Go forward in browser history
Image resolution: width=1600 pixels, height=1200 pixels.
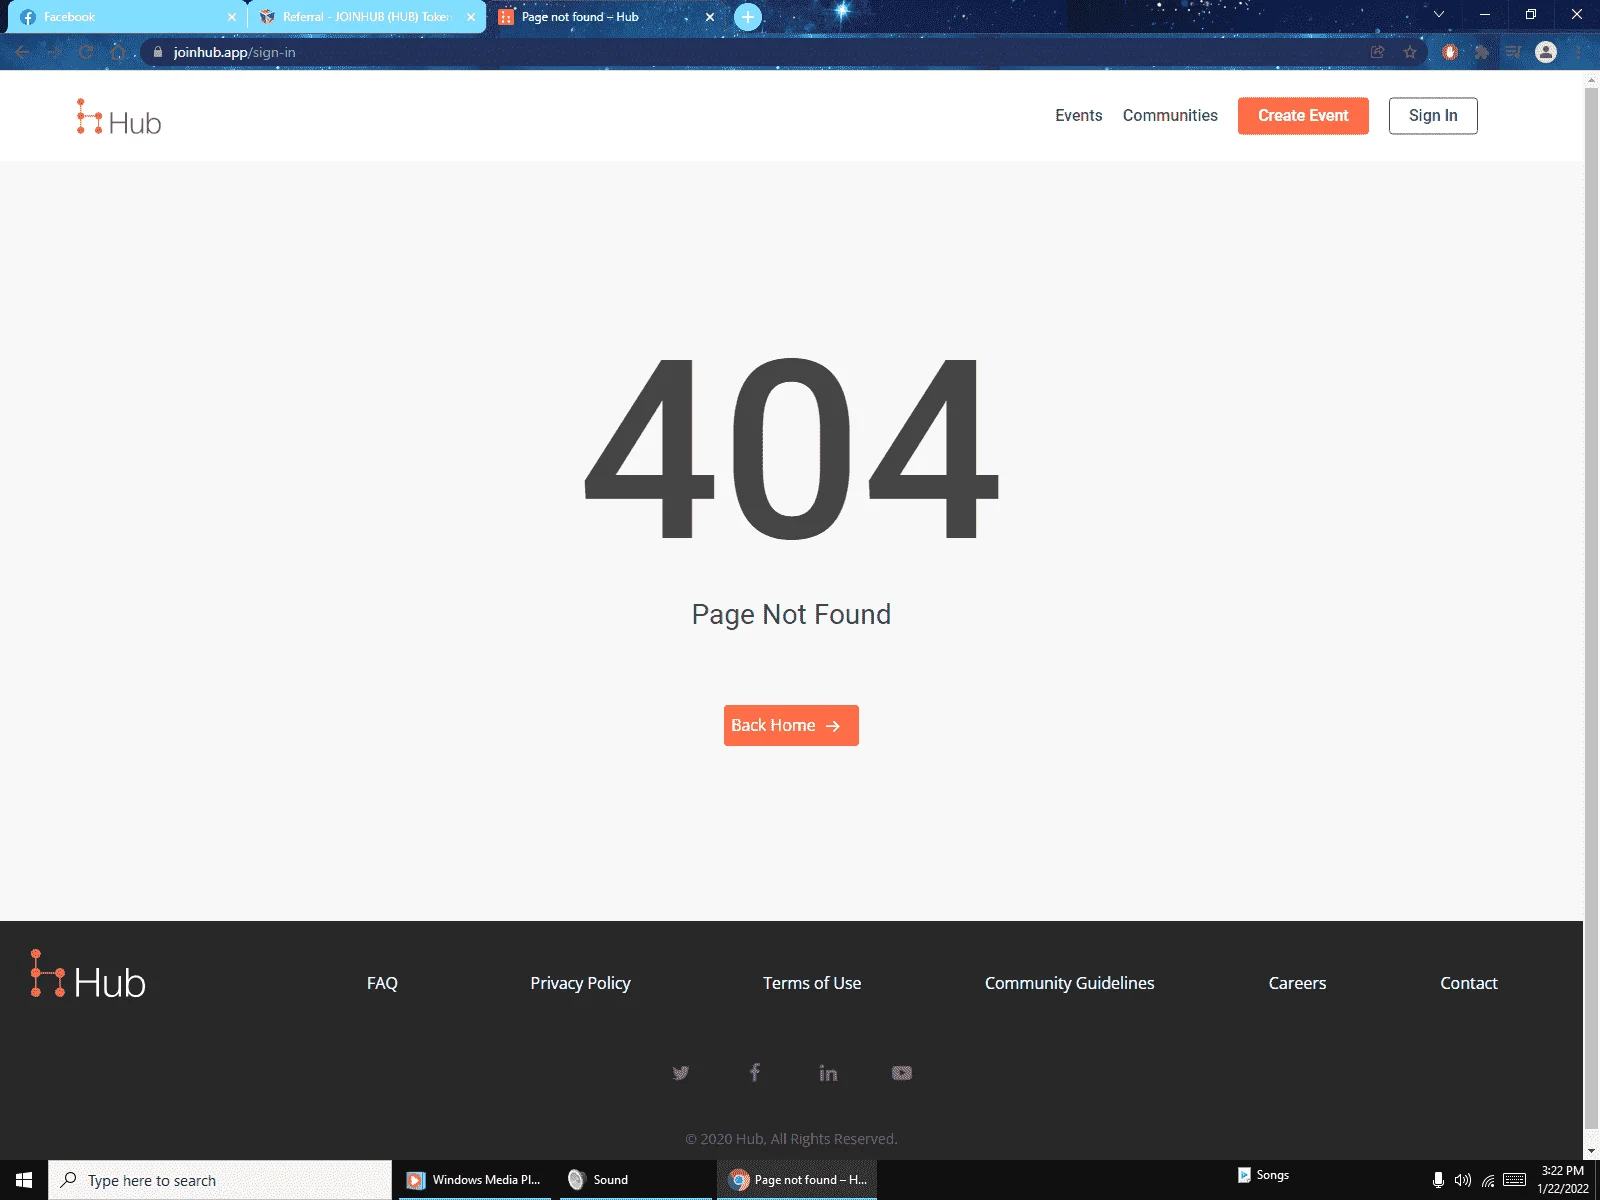[x=54, y=52]
